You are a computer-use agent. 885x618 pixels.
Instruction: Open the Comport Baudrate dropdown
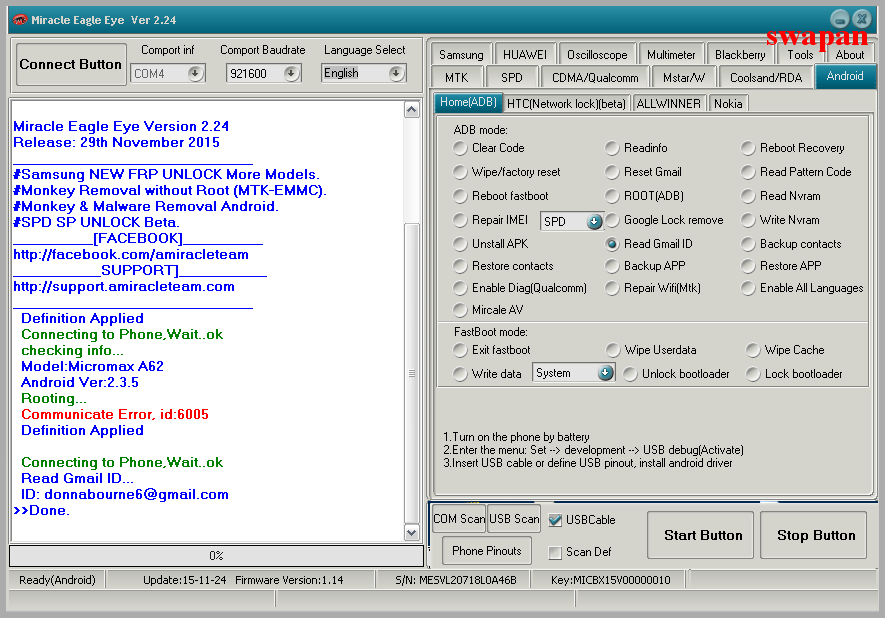291,73
